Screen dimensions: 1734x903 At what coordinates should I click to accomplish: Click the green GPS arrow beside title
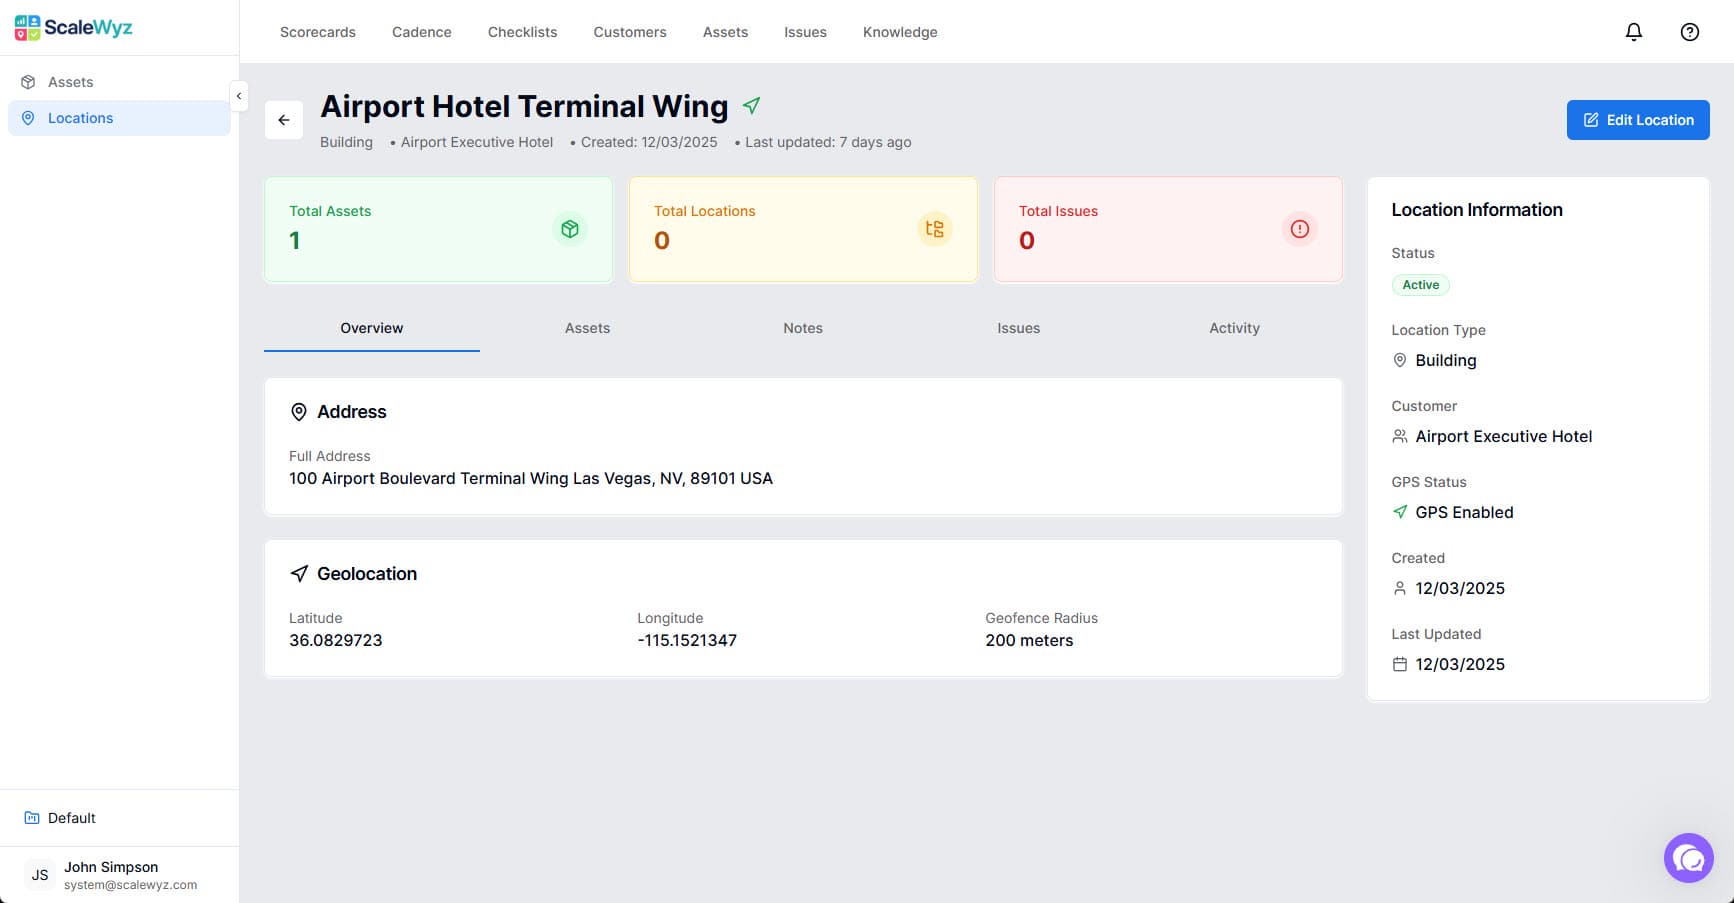point(752,105)
